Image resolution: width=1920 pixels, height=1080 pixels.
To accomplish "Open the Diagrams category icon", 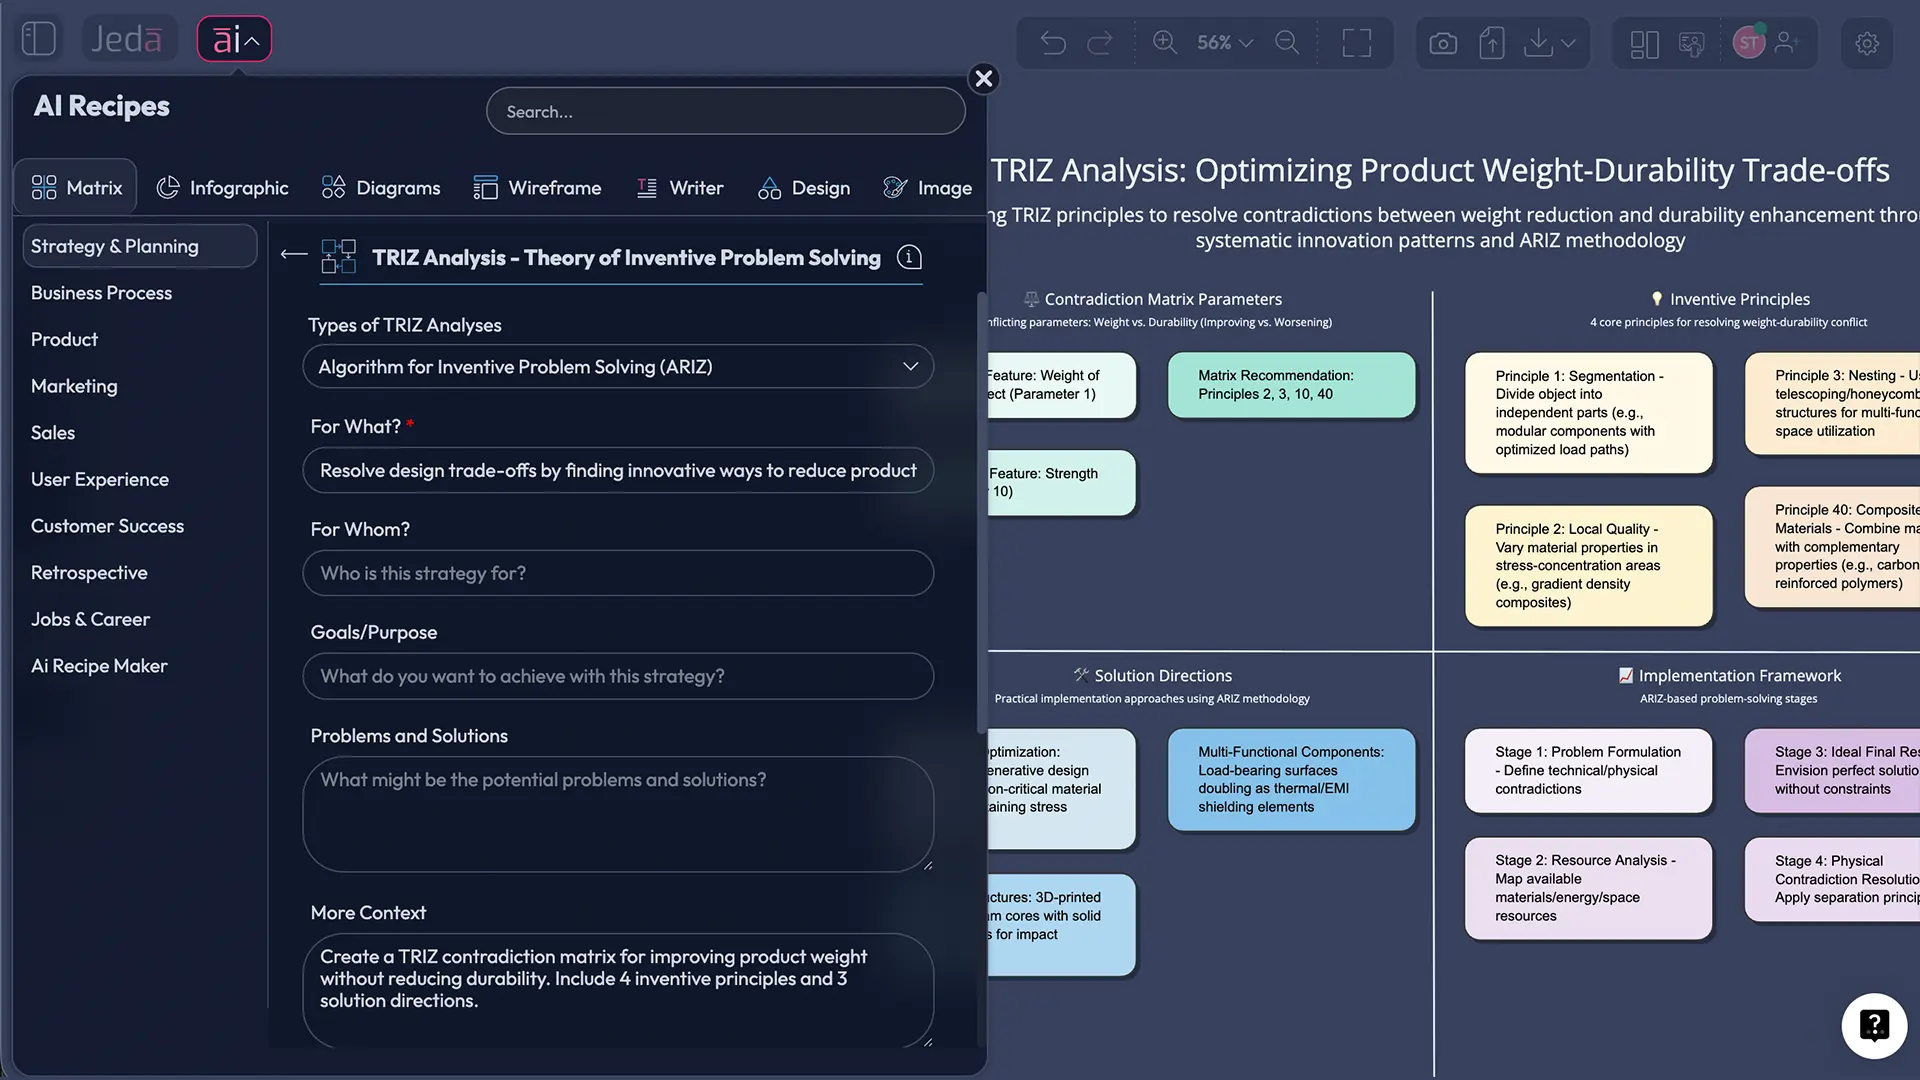I will click(x=334, y=187).
